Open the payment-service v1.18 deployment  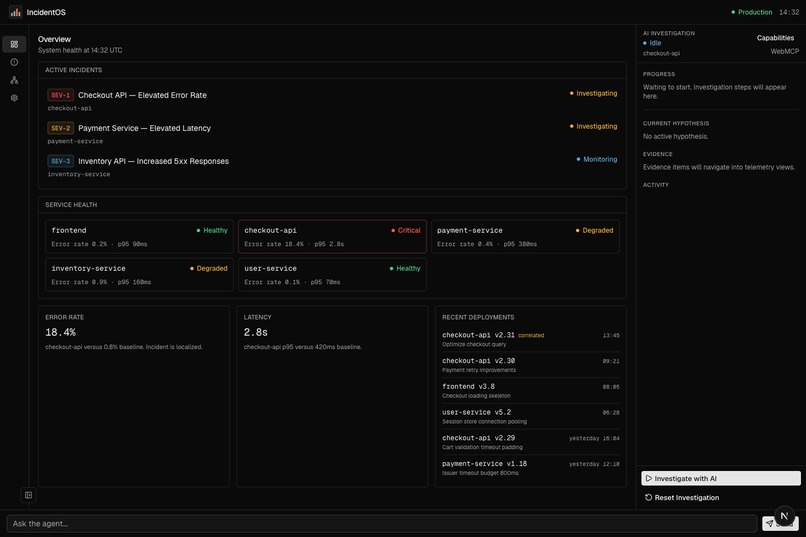[x=530, y=468]
